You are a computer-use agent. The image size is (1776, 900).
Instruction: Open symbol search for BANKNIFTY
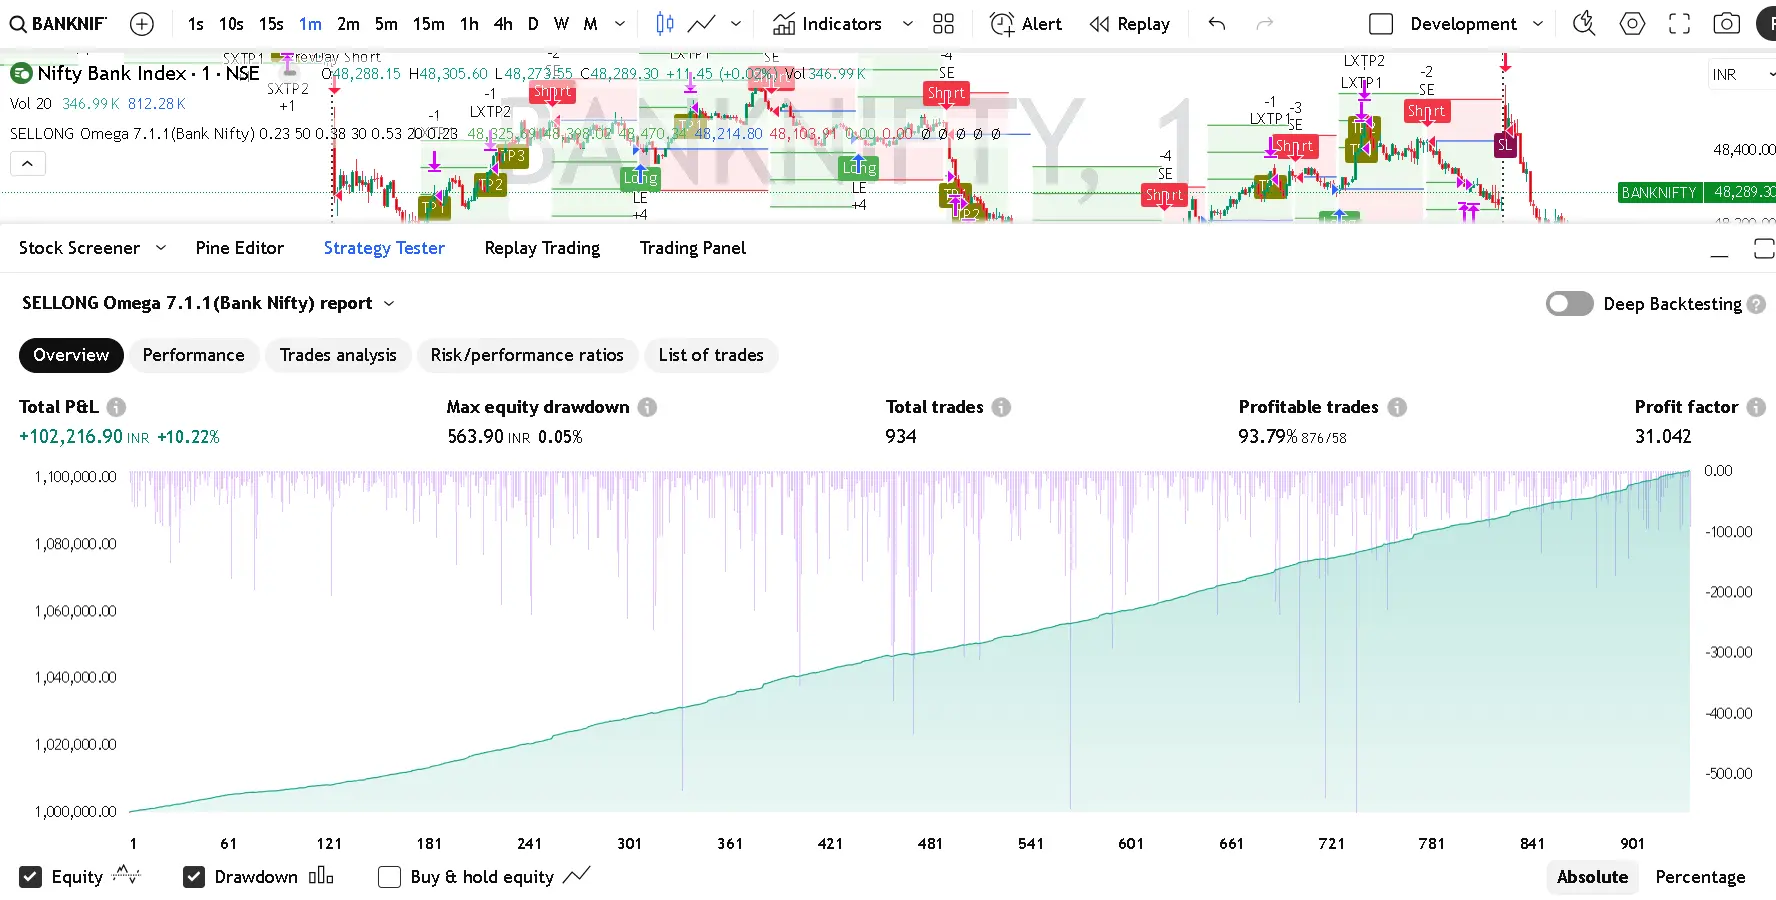click(x=58, y=24)
